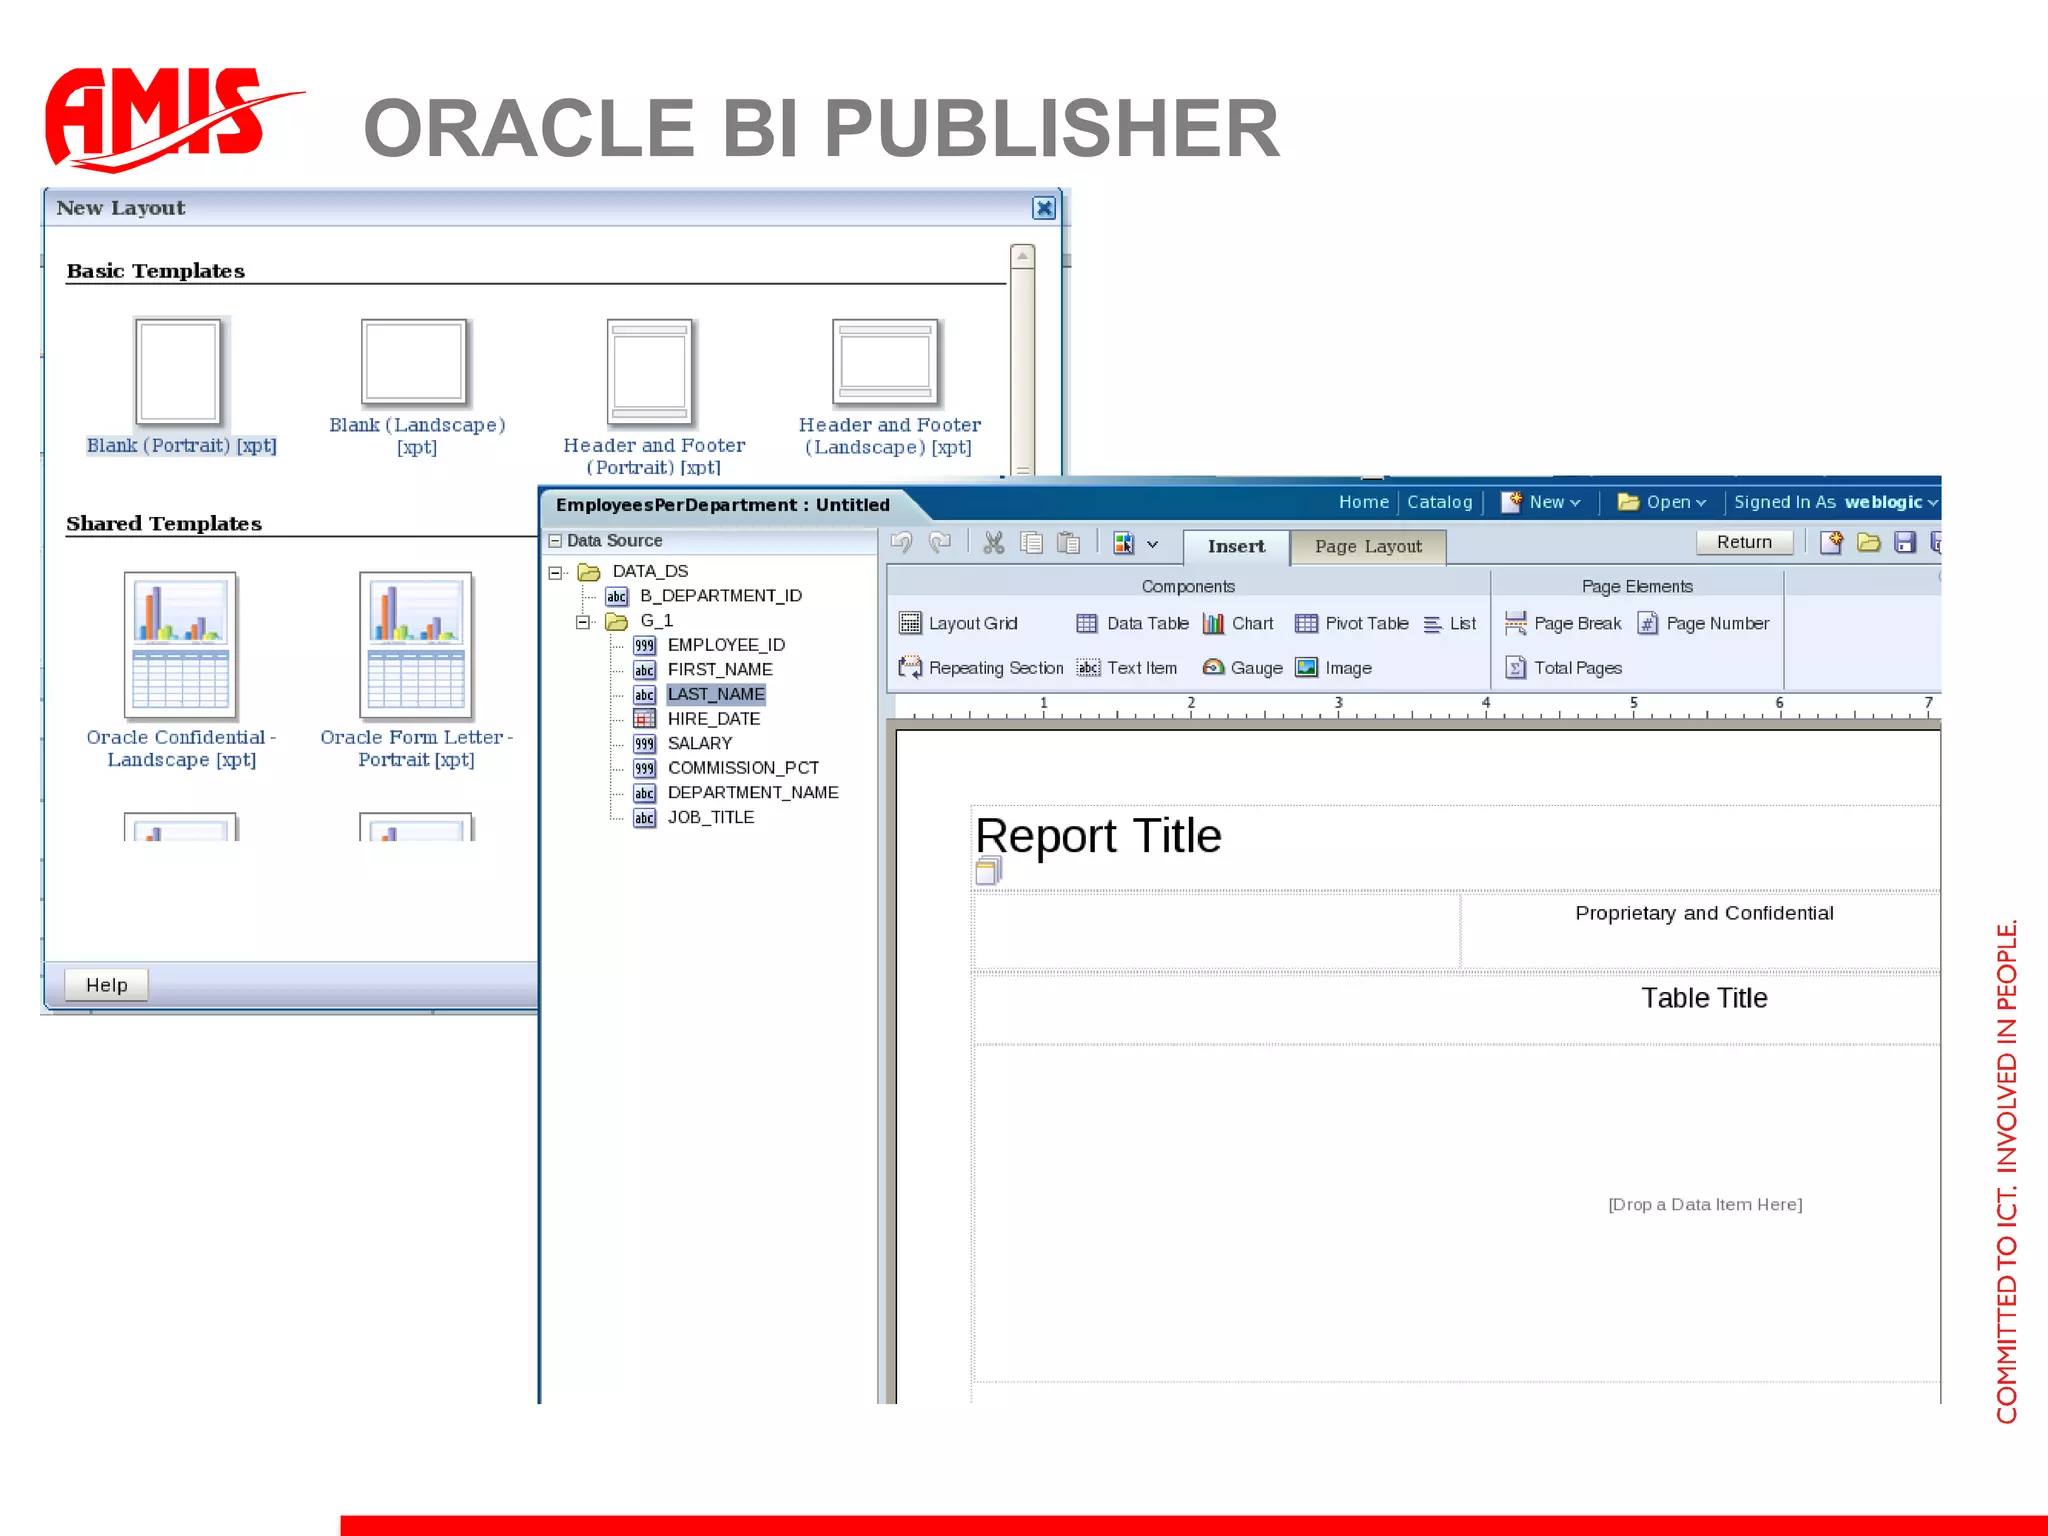Click the open folder icon beside Return

point(1868,542)
